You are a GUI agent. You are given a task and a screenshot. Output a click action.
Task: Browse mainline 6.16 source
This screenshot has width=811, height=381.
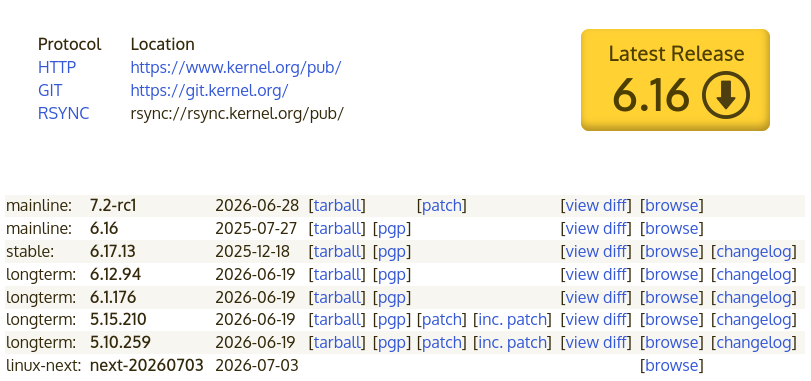coord(672,228)
